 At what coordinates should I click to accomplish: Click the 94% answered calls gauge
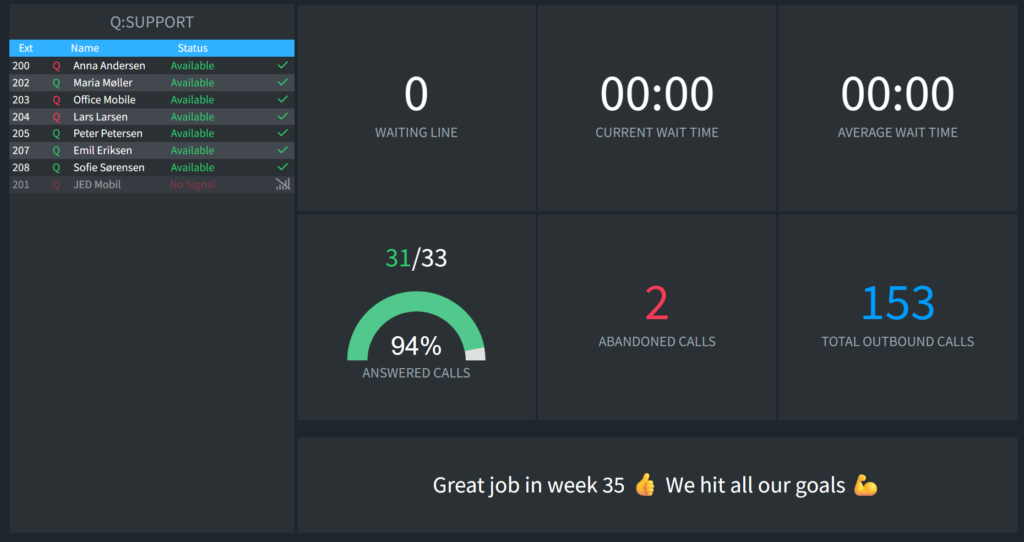(416, 327)
